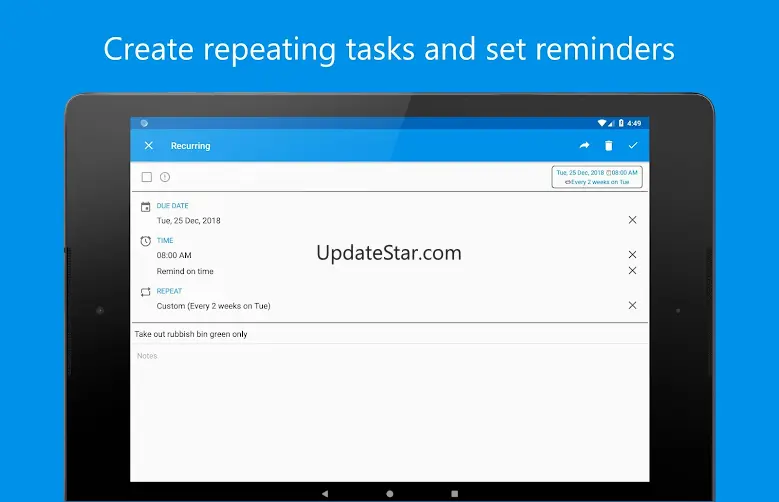
Task: Click the 4:49 status bar clock
Action: pyautogui.click(x=634, y=123)
